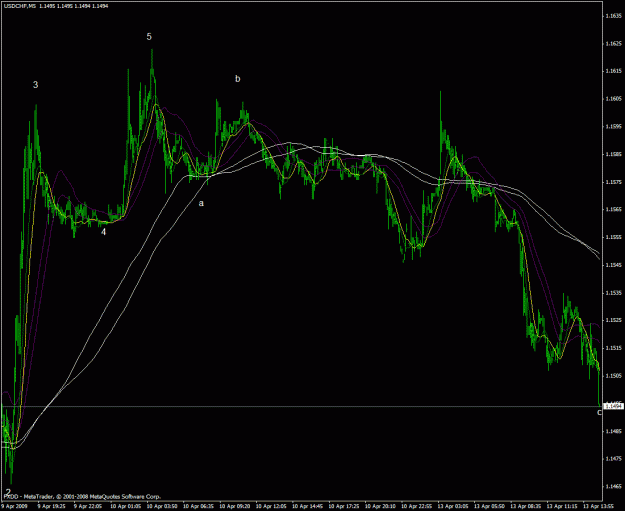Click the "9 Apr 22:05" time axis label
Screen dimensions: 625x511
[x=88, y=506]
